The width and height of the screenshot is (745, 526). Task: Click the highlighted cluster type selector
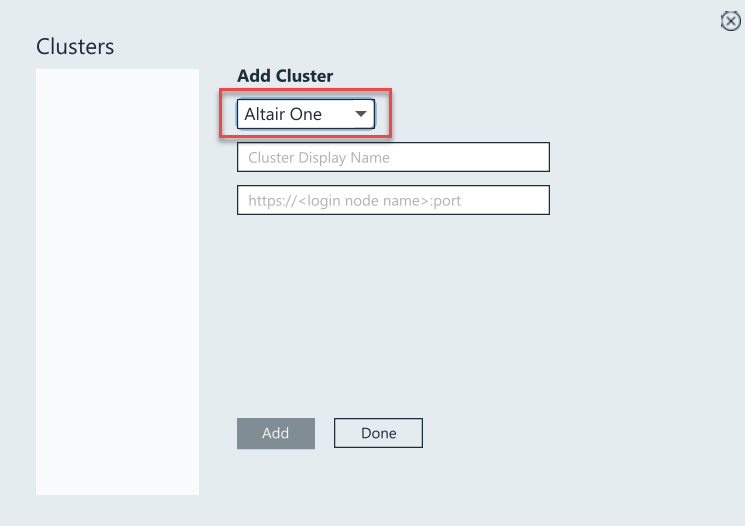[305, 114]
